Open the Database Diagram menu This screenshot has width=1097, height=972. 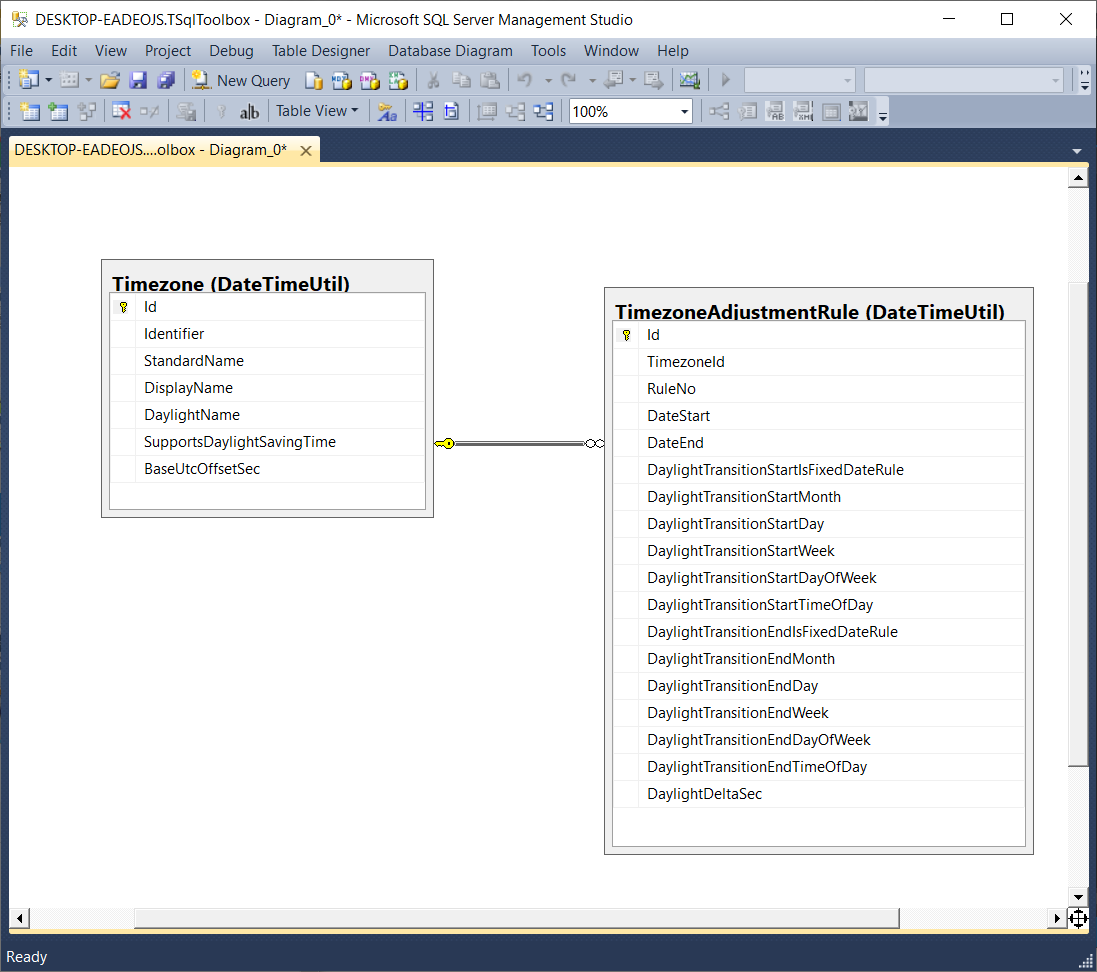(450, 50)
